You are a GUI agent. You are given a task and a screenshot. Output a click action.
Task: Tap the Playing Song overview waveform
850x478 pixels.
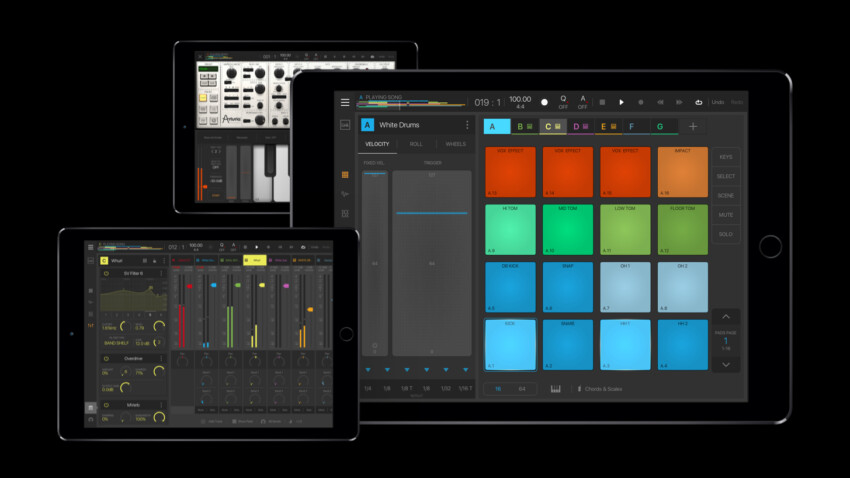[411, 103]
